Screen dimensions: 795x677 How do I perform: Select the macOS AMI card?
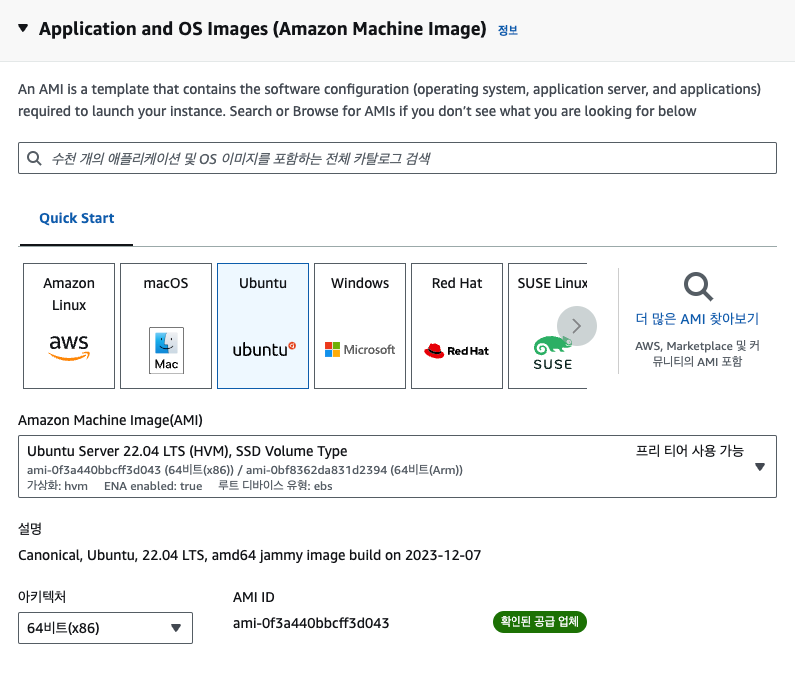point(166,326)
